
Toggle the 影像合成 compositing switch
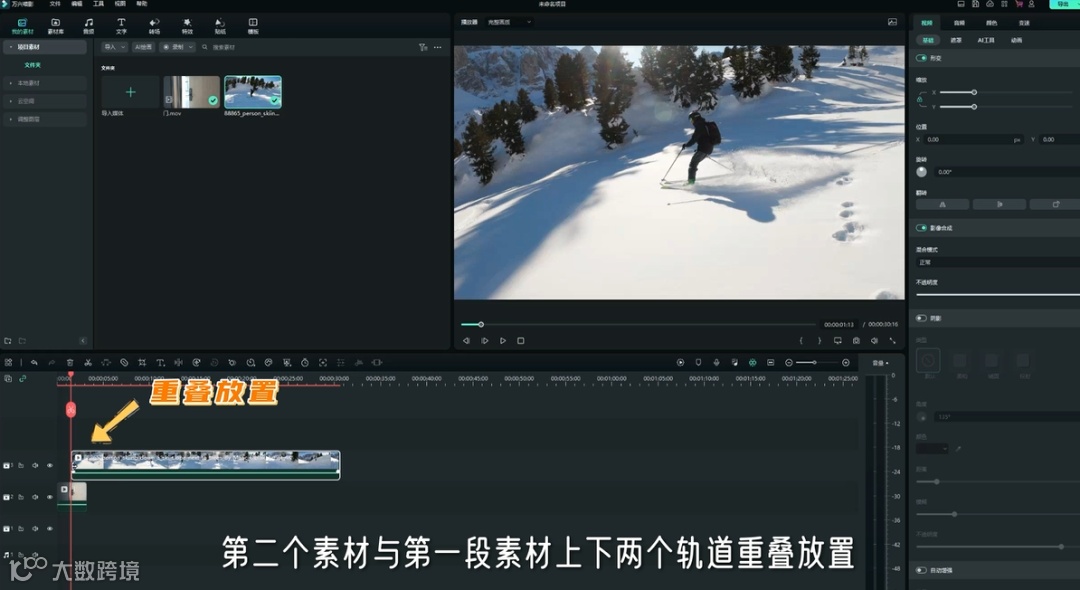[x=922, y=228]
